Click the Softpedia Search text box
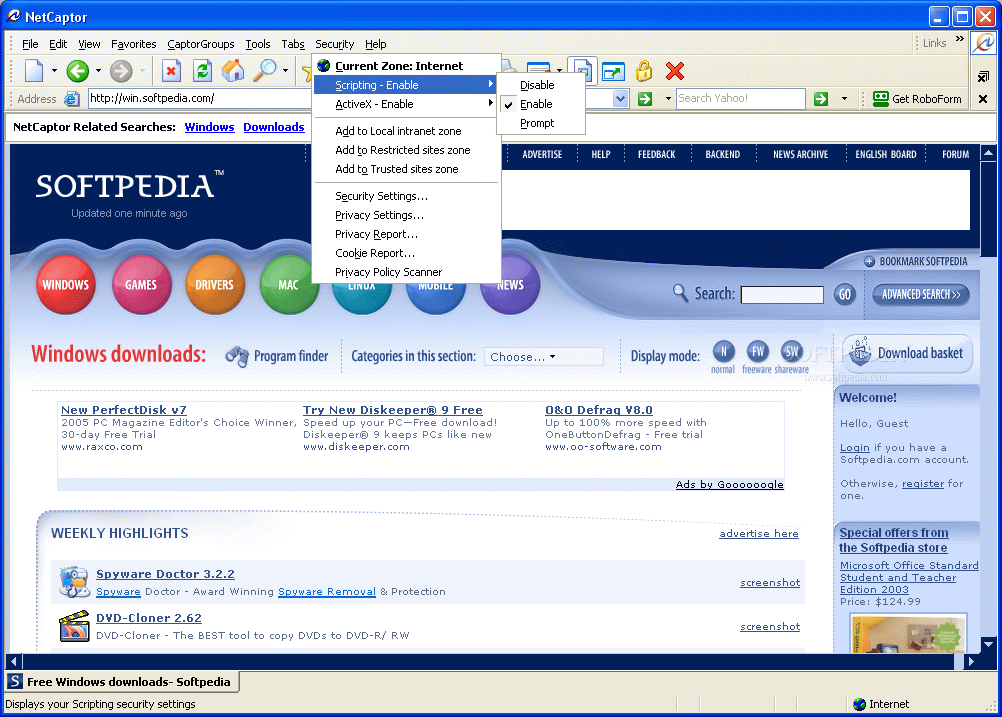Screen dimensions: 1002x717 coord(782,295)
